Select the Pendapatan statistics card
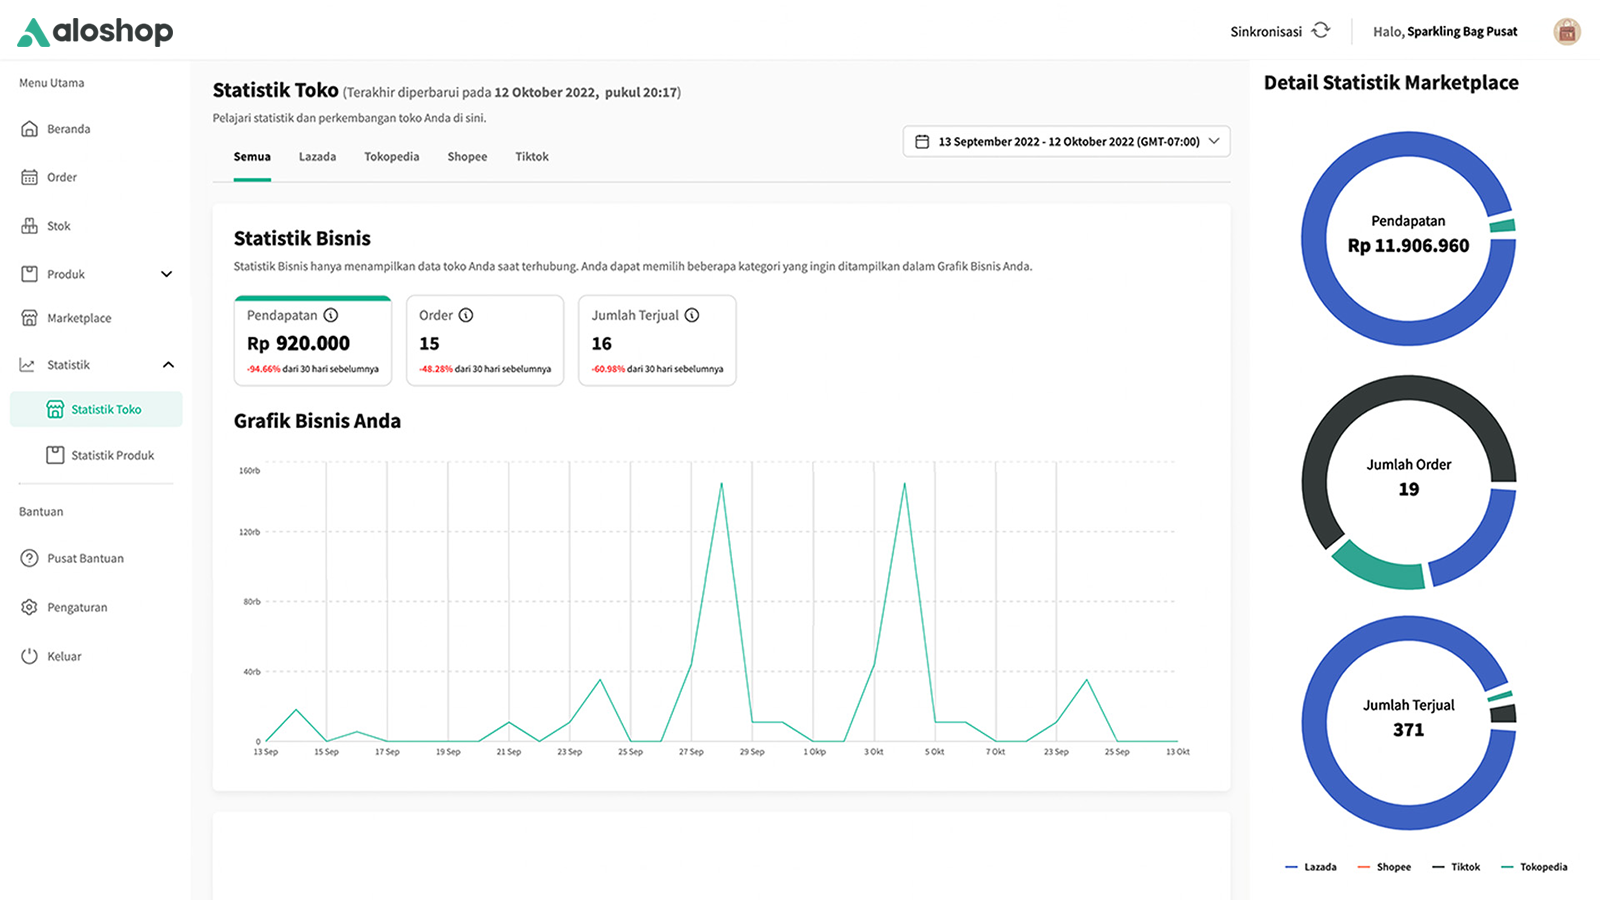Image resolution: width=1600 pixels, height=900 pixels. tap(313, 340)
